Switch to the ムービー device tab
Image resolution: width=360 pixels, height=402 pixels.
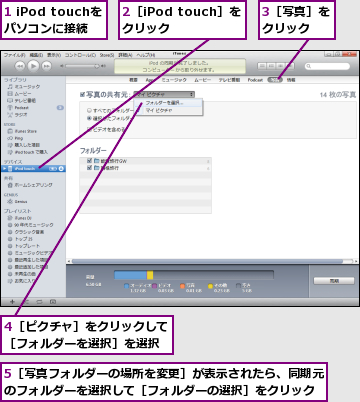(203, 80)
